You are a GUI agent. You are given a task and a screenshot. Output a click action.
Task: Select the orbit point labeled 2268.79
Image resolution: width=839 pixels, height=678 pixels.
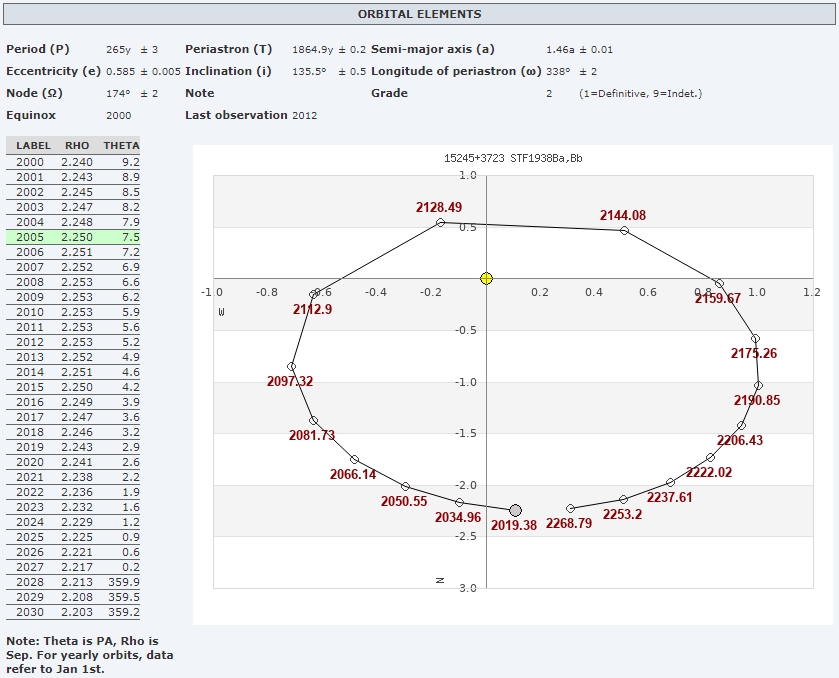coord(570,508)
